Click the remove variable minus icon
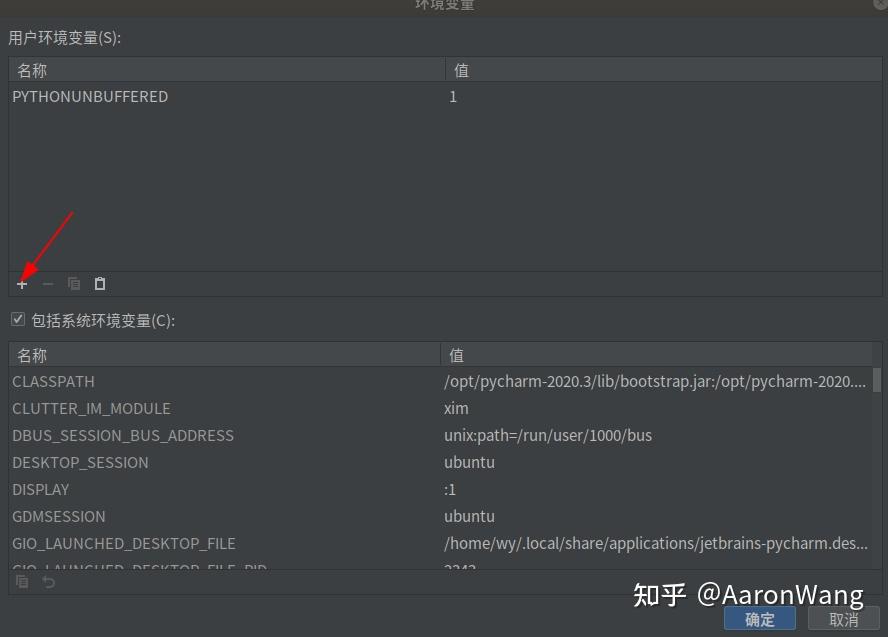888x637 pixels. pos(47,283)
